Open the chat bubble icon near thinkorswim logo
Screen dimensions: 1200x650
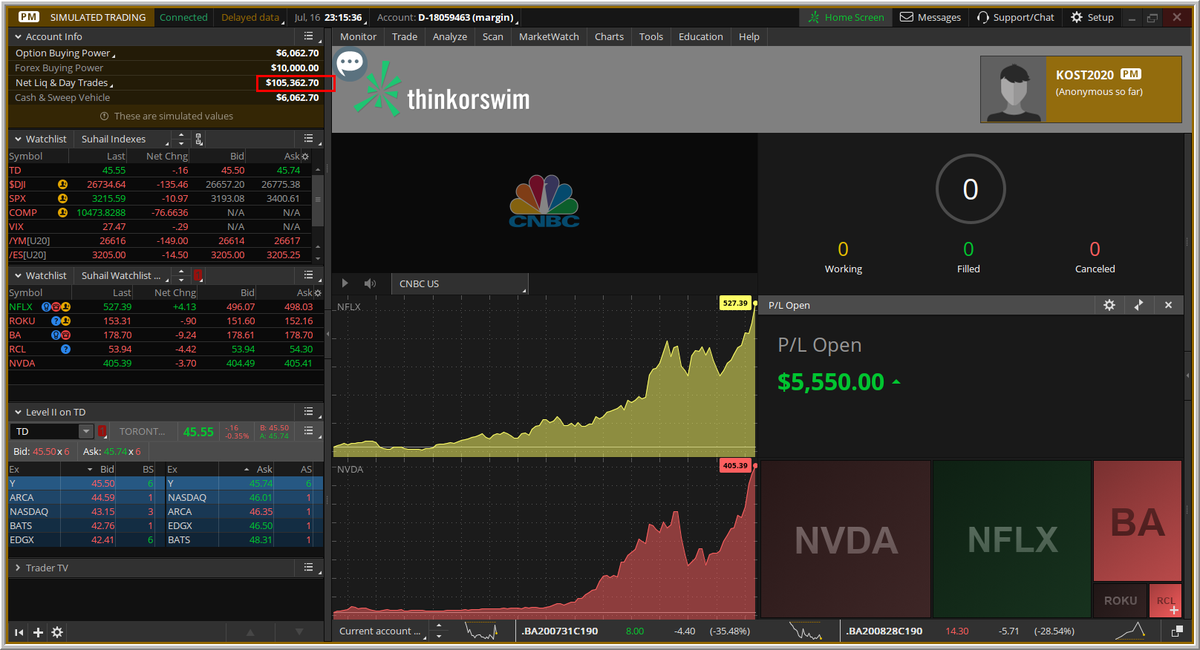(350, 65)
